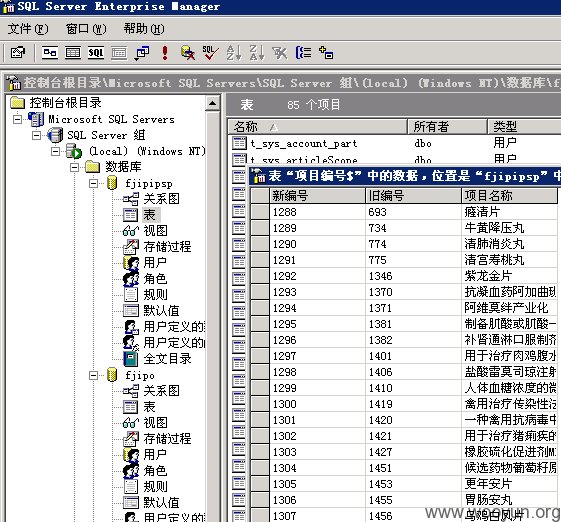Viewport: 561px width, 522px height.
Task: Click cell 693 in 旧编号 column
Action: tap(414, 212)
